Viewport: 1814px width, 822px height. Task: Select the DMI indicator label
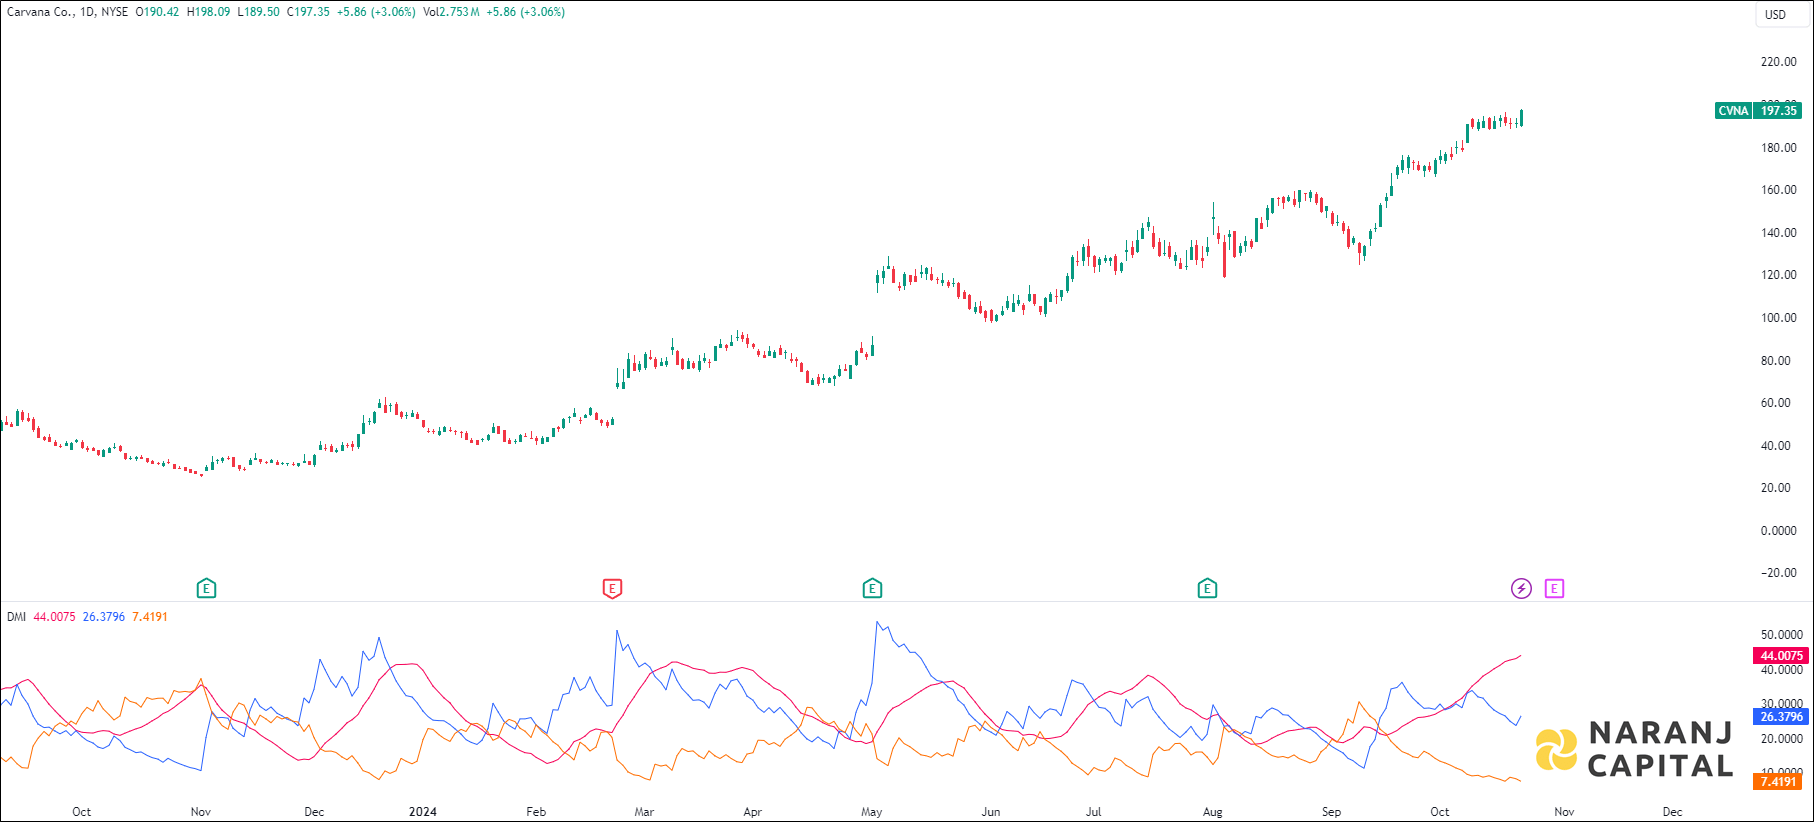[x=16, y=617]
